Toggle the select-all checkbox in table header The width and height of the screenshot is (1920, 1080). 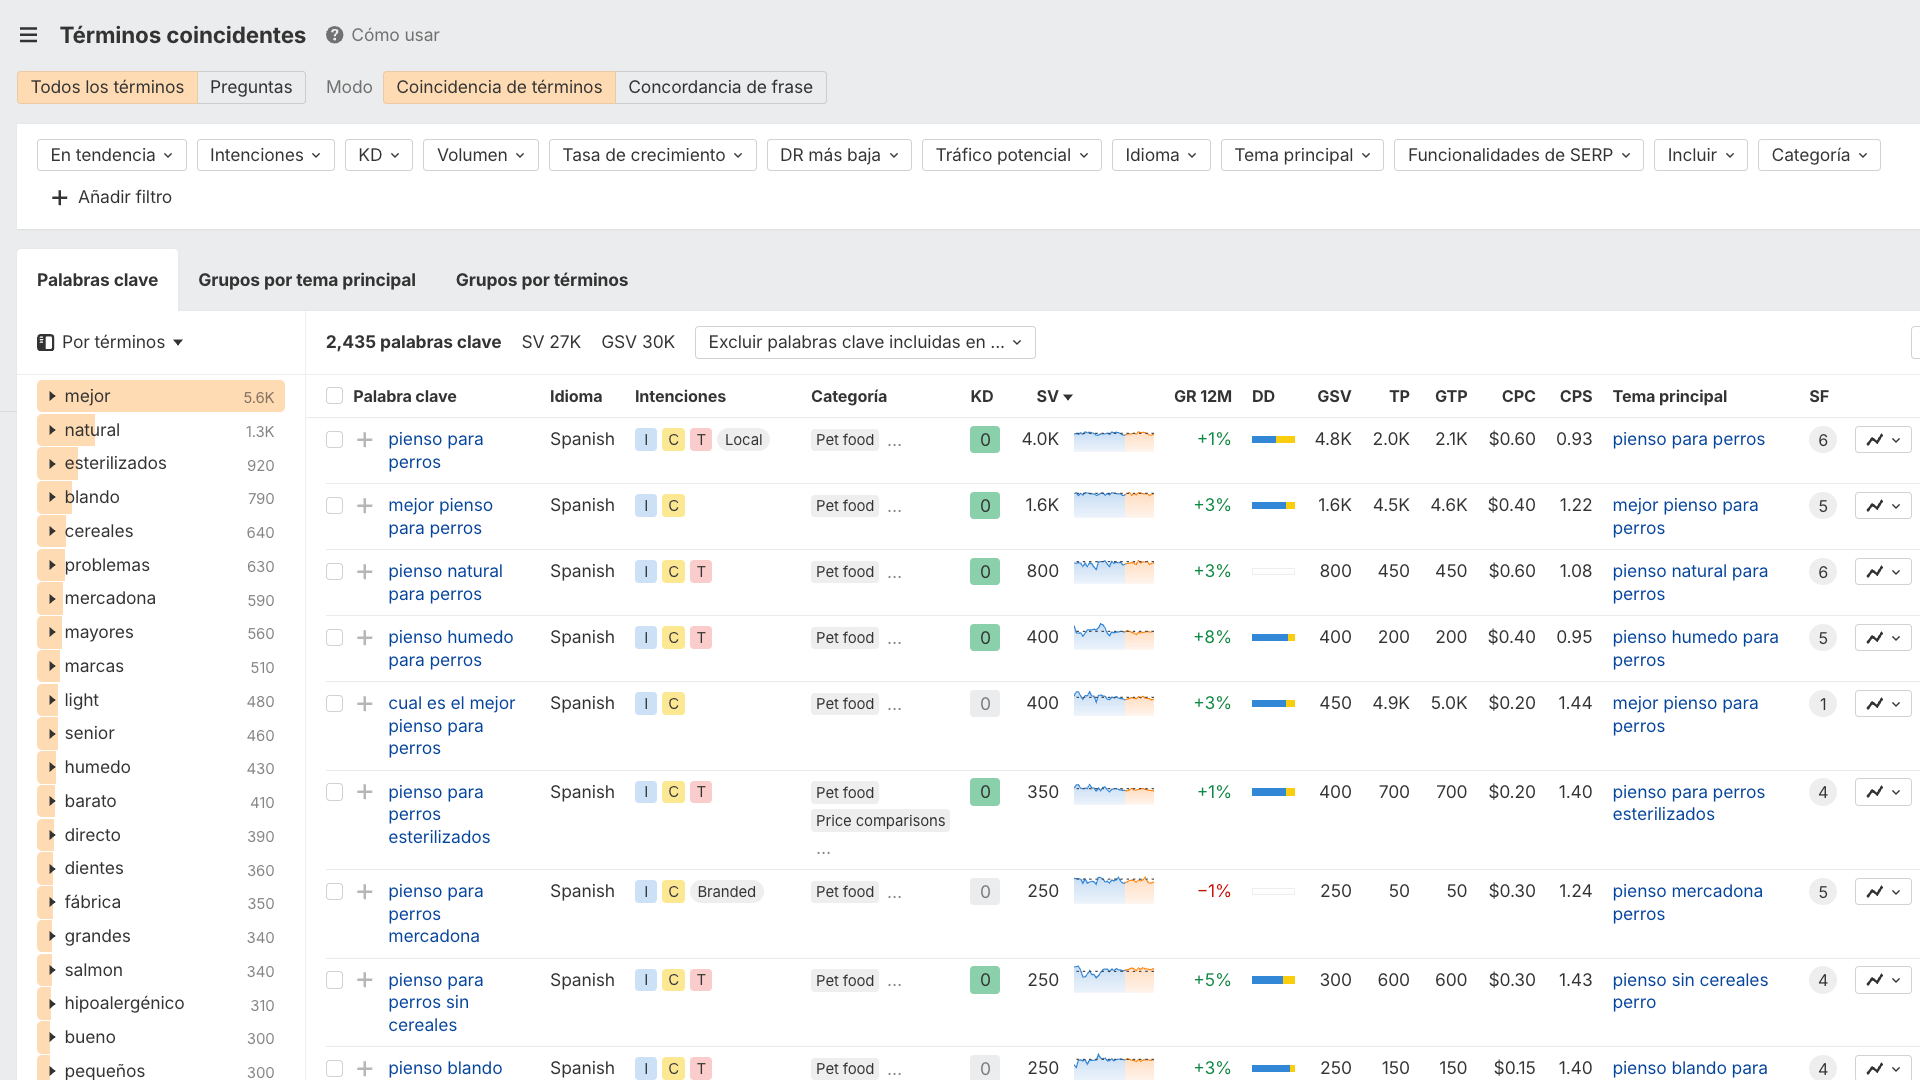click(334, 396)
